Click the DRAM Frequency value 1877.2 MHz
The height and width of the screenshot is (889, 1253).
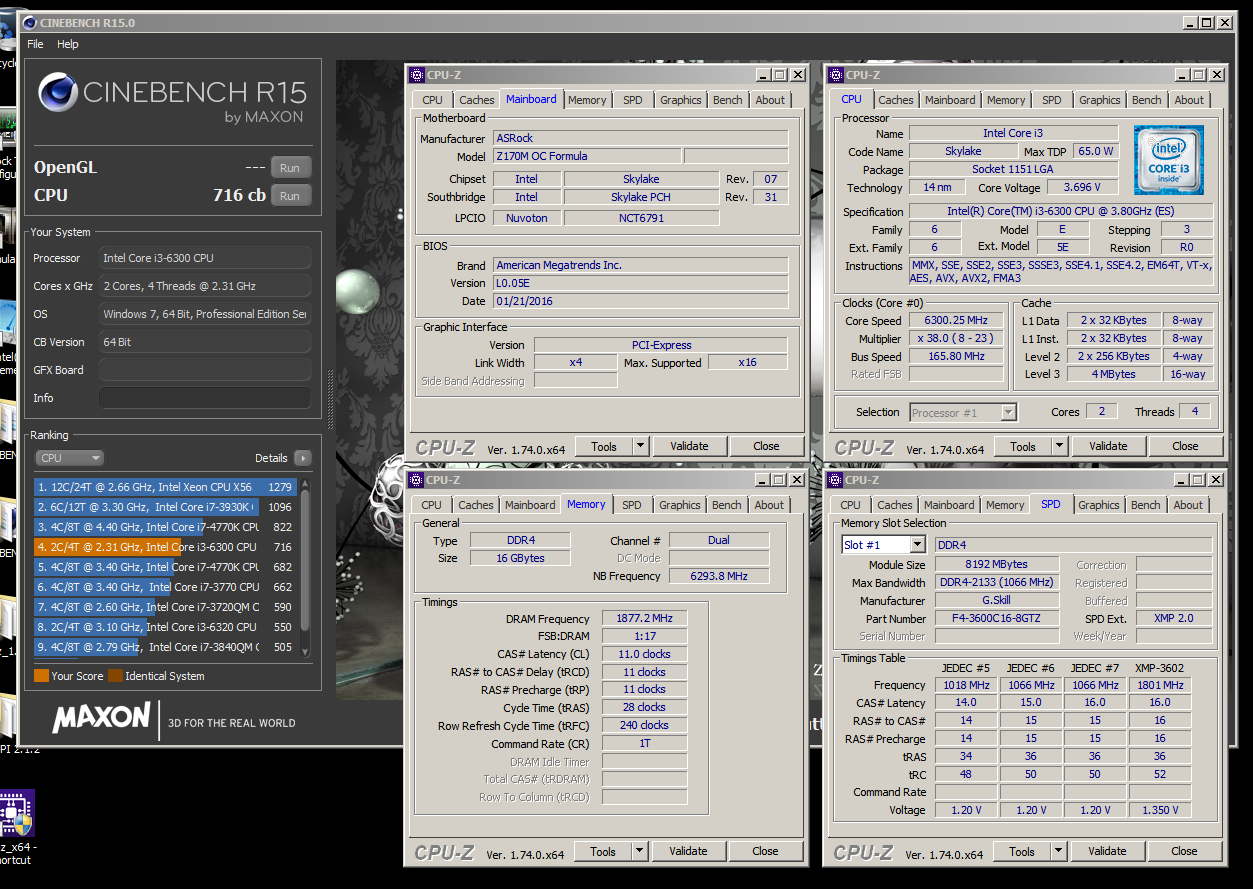click(x=643, y=619)
